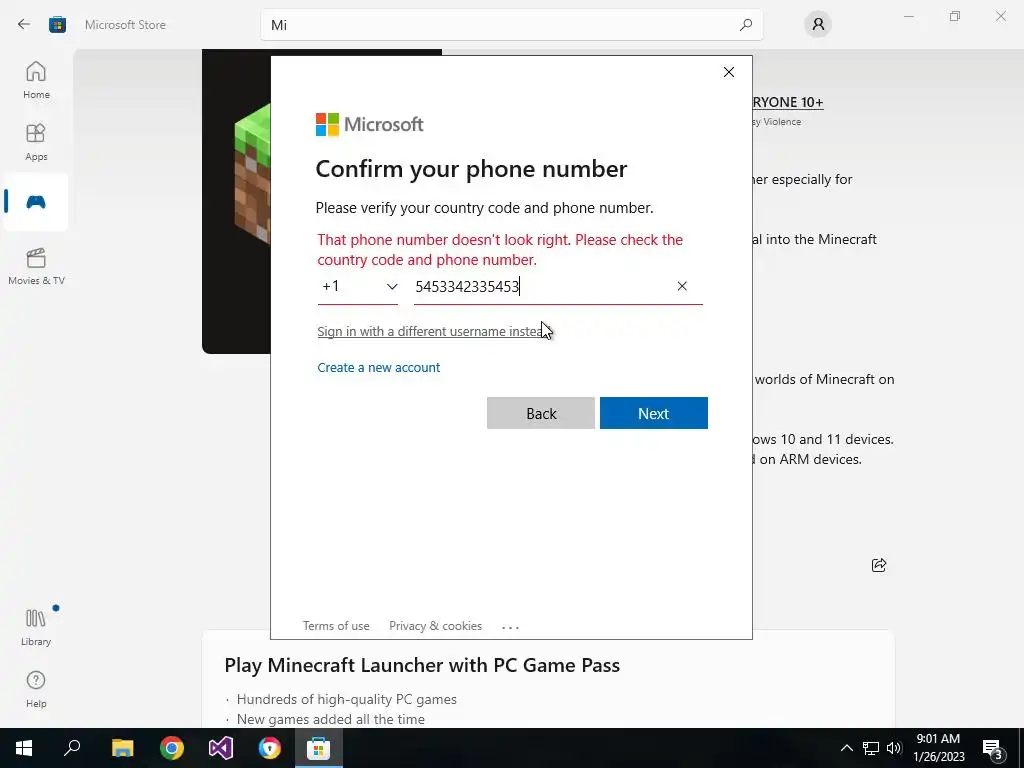
Task: Open Home in the Store sidebar
Action: tap(36, 80)
